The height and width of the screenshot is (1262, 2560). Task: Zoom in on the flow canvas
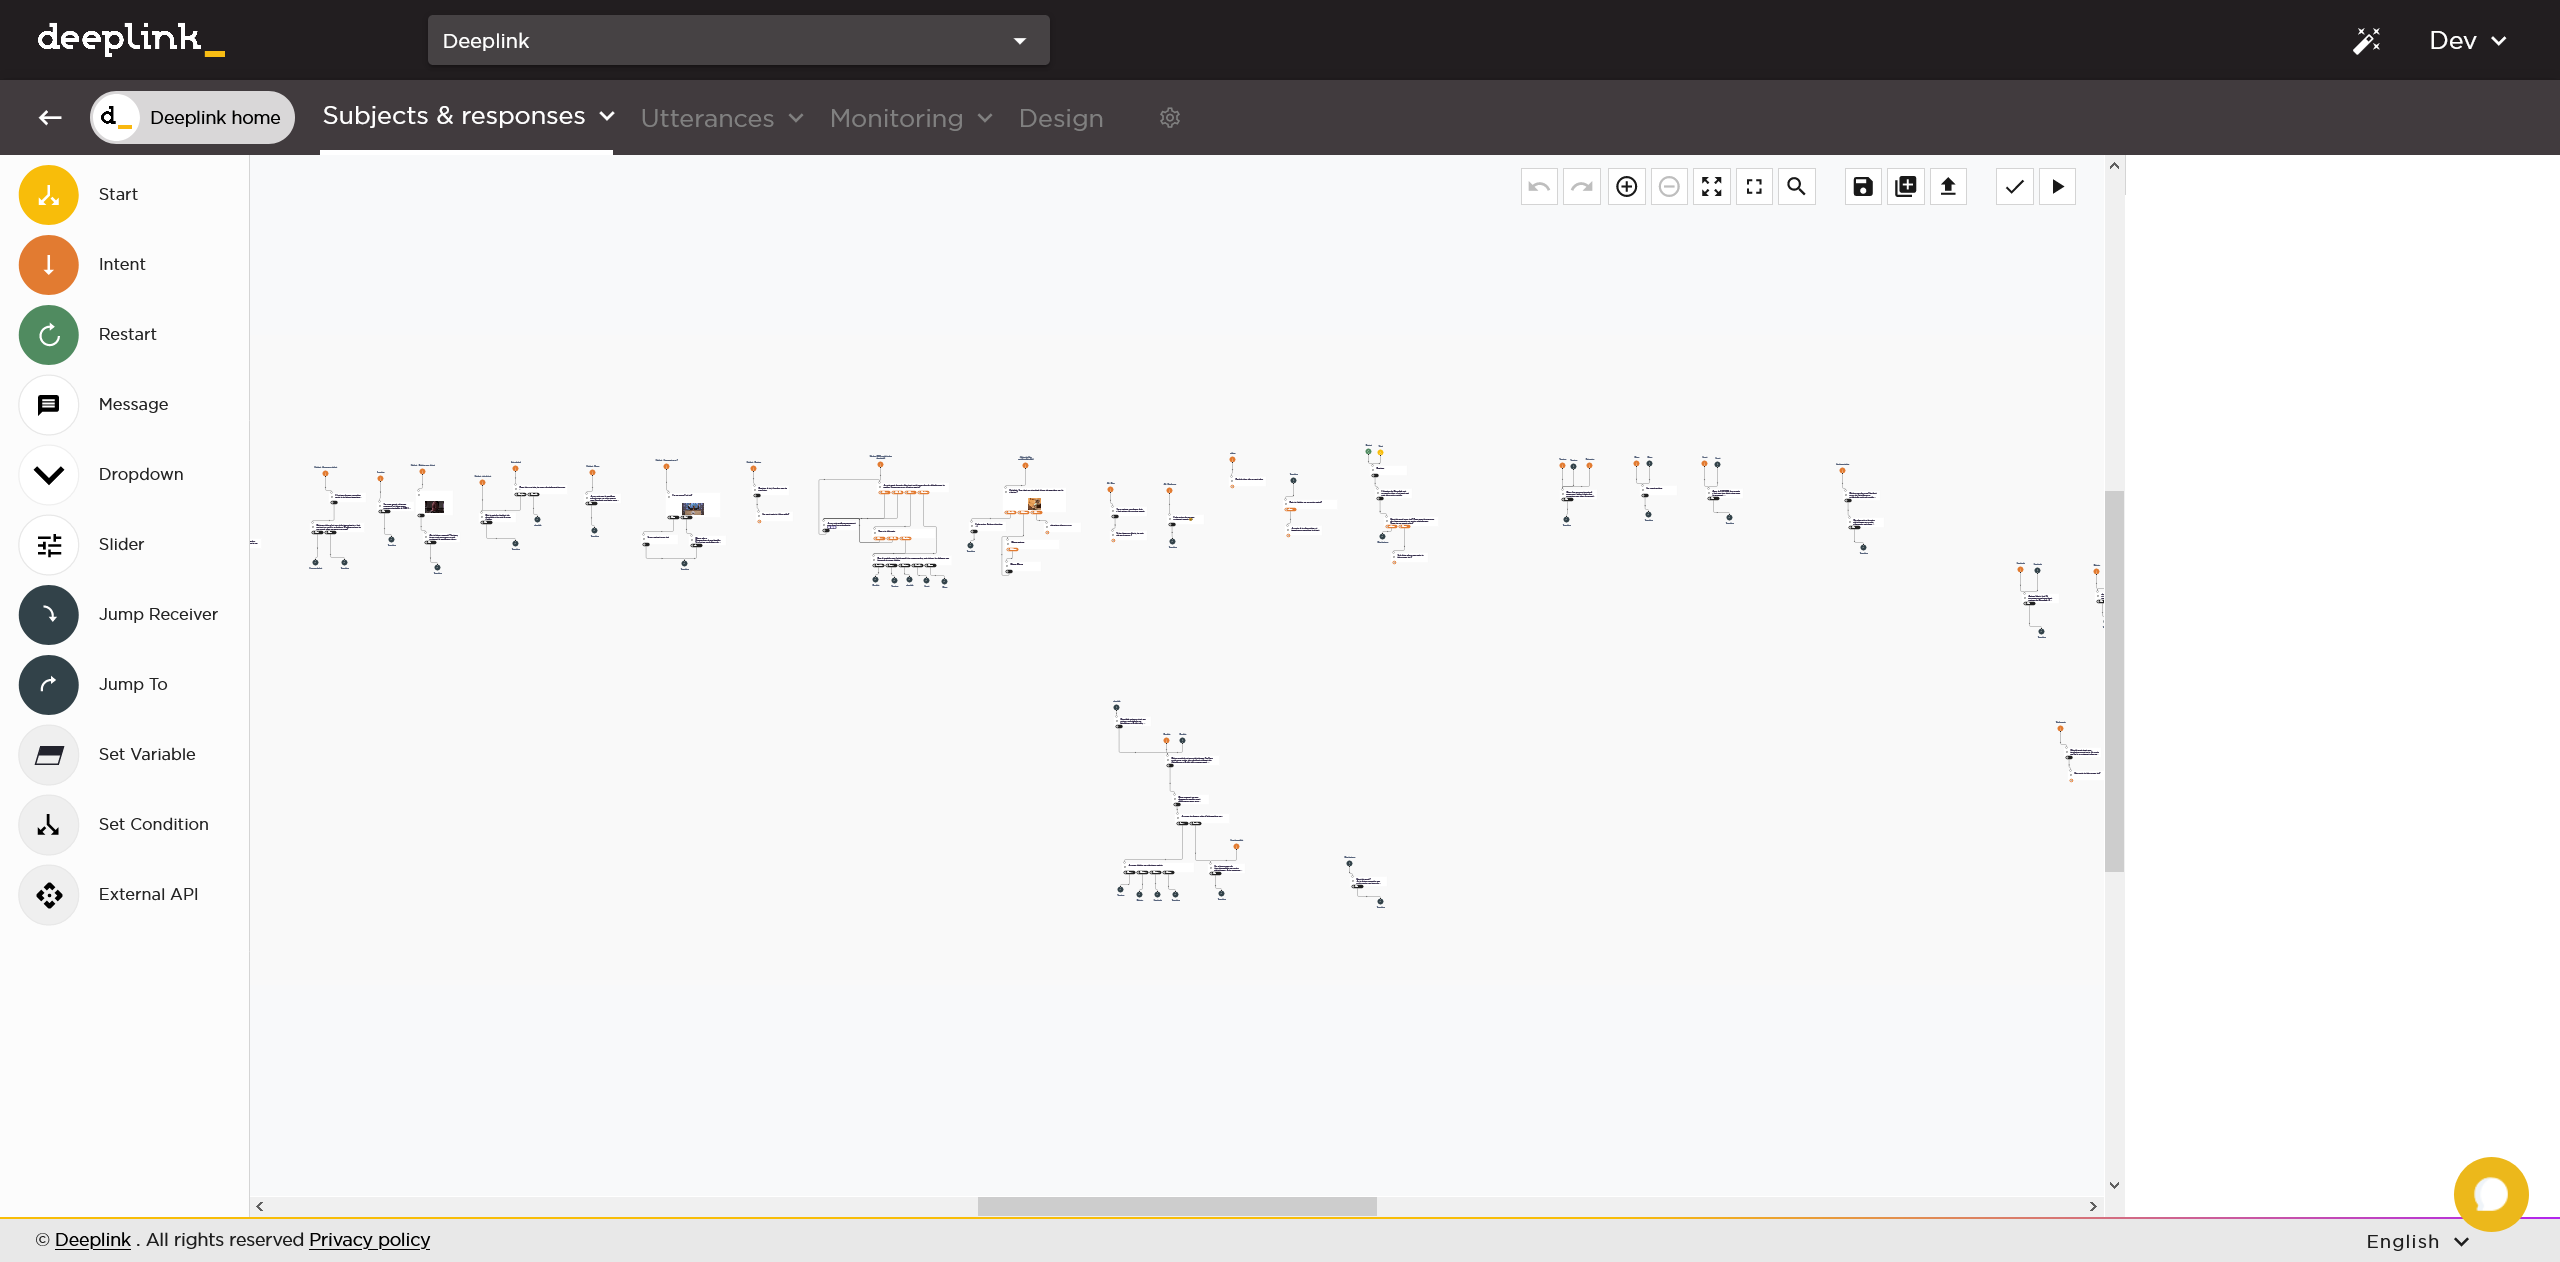point(1625,186)
